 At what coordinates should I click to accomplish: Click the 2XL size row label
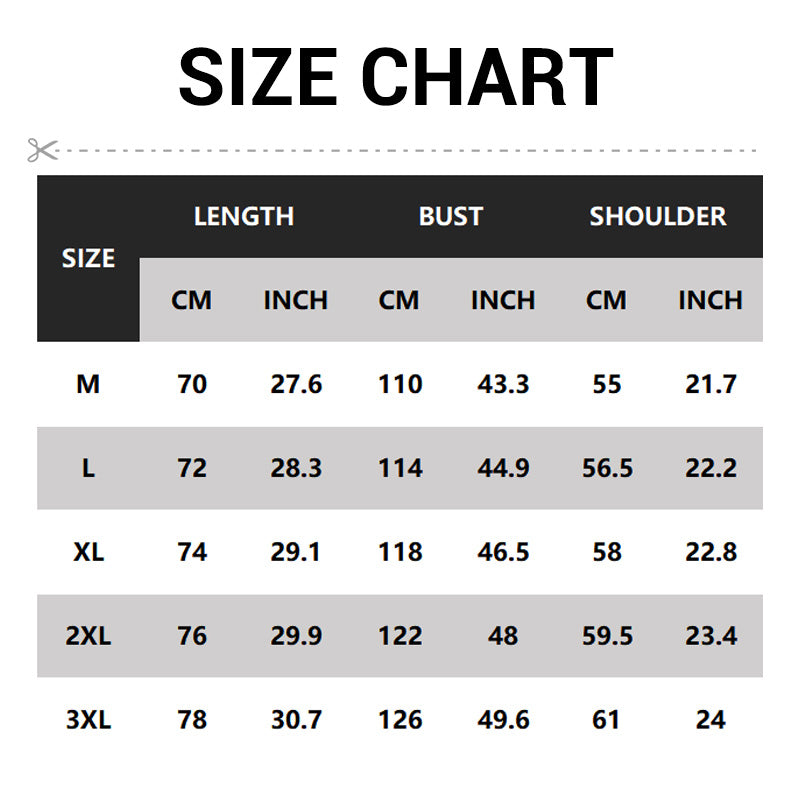click(x=88, y=636)
